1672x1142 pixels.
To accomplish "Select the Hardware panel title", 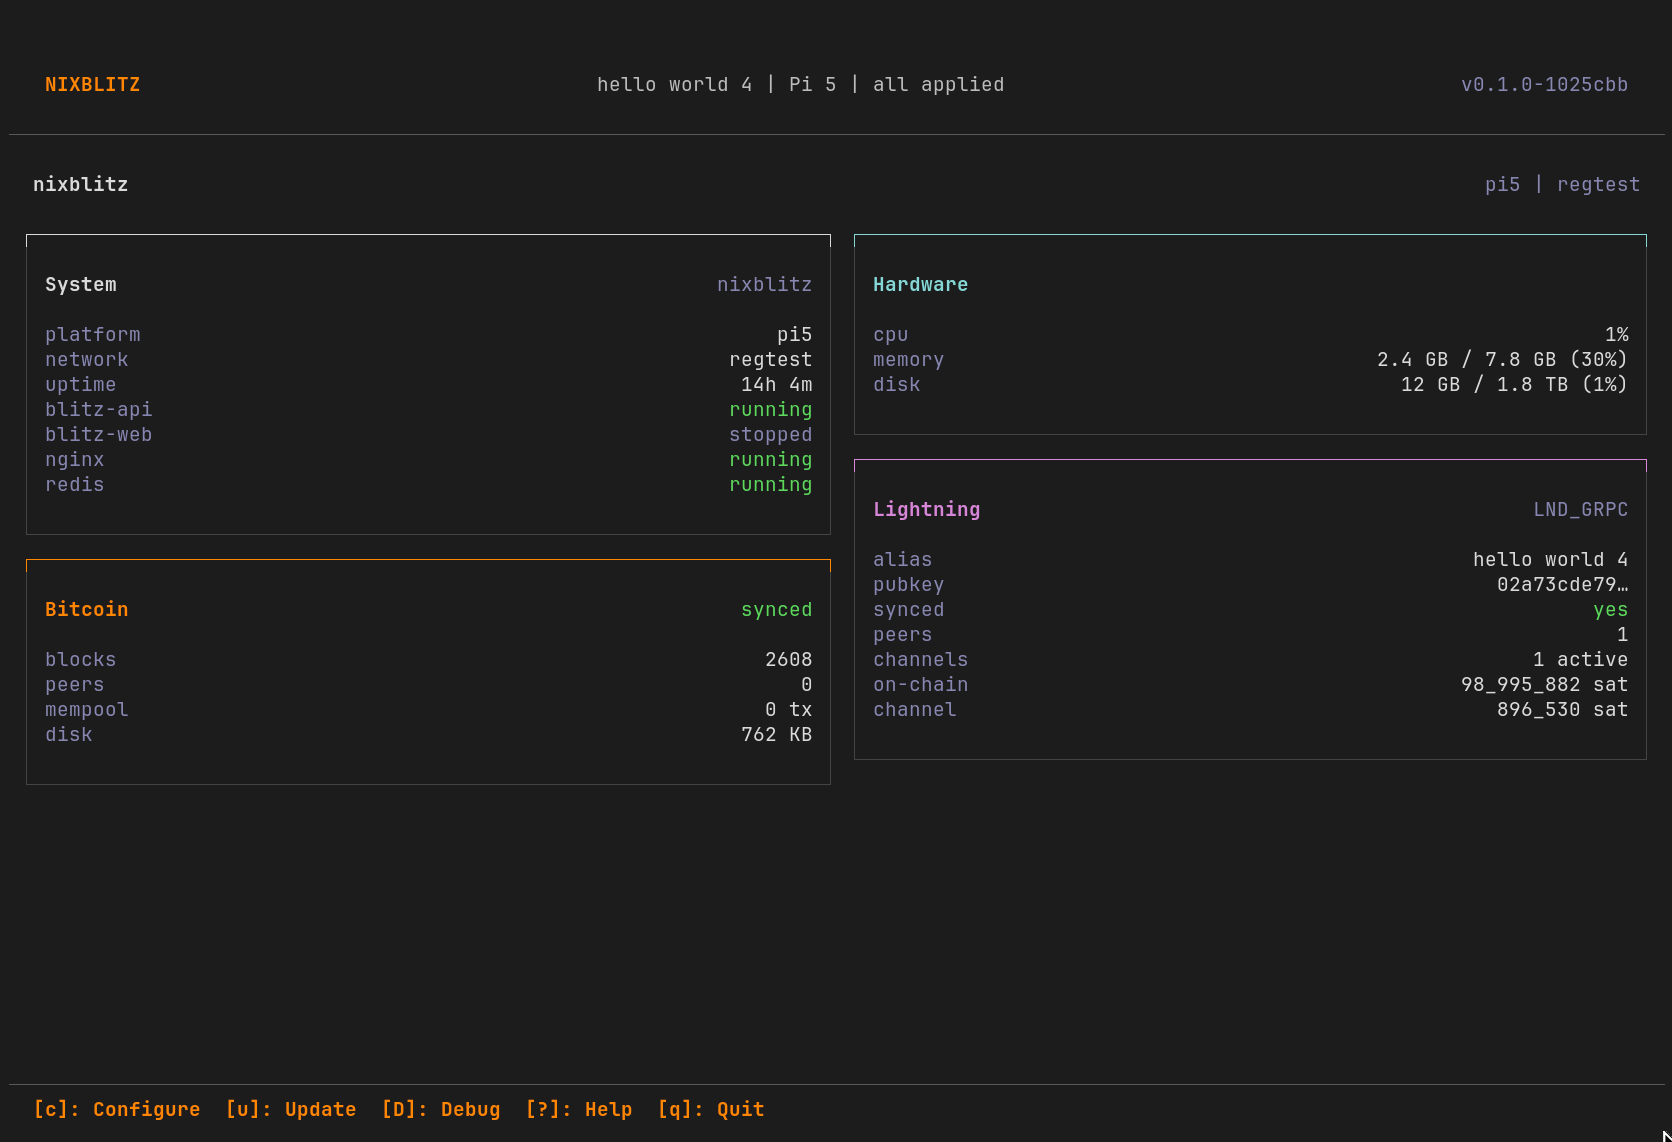I will pyautogui.click(x=921, y=285).
